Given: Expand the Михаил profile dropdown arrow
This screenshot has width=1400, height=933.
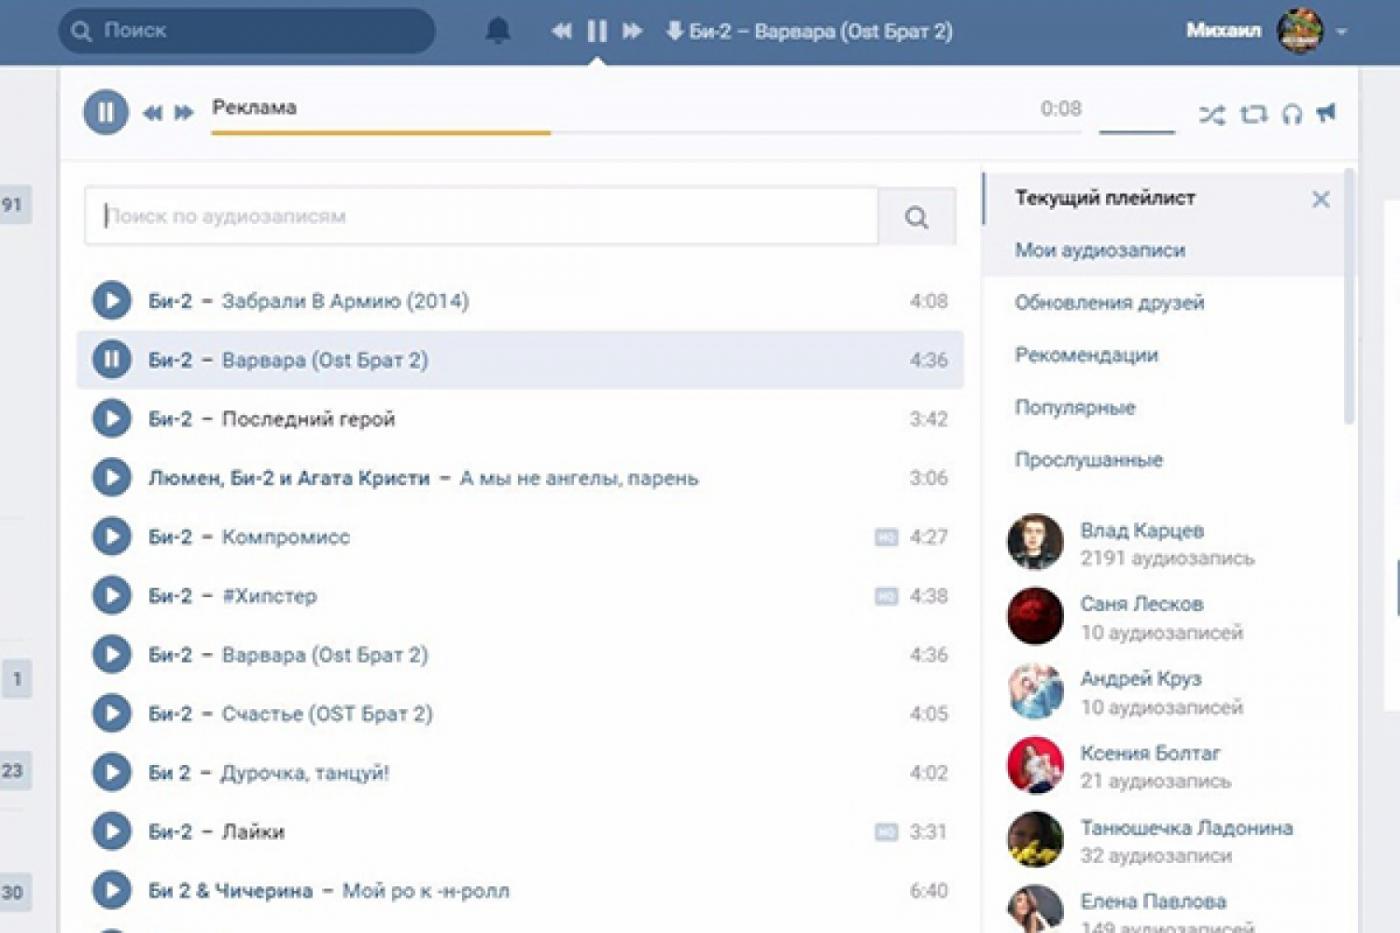Looking at the screenshot, I should (x=1342, y=31).
